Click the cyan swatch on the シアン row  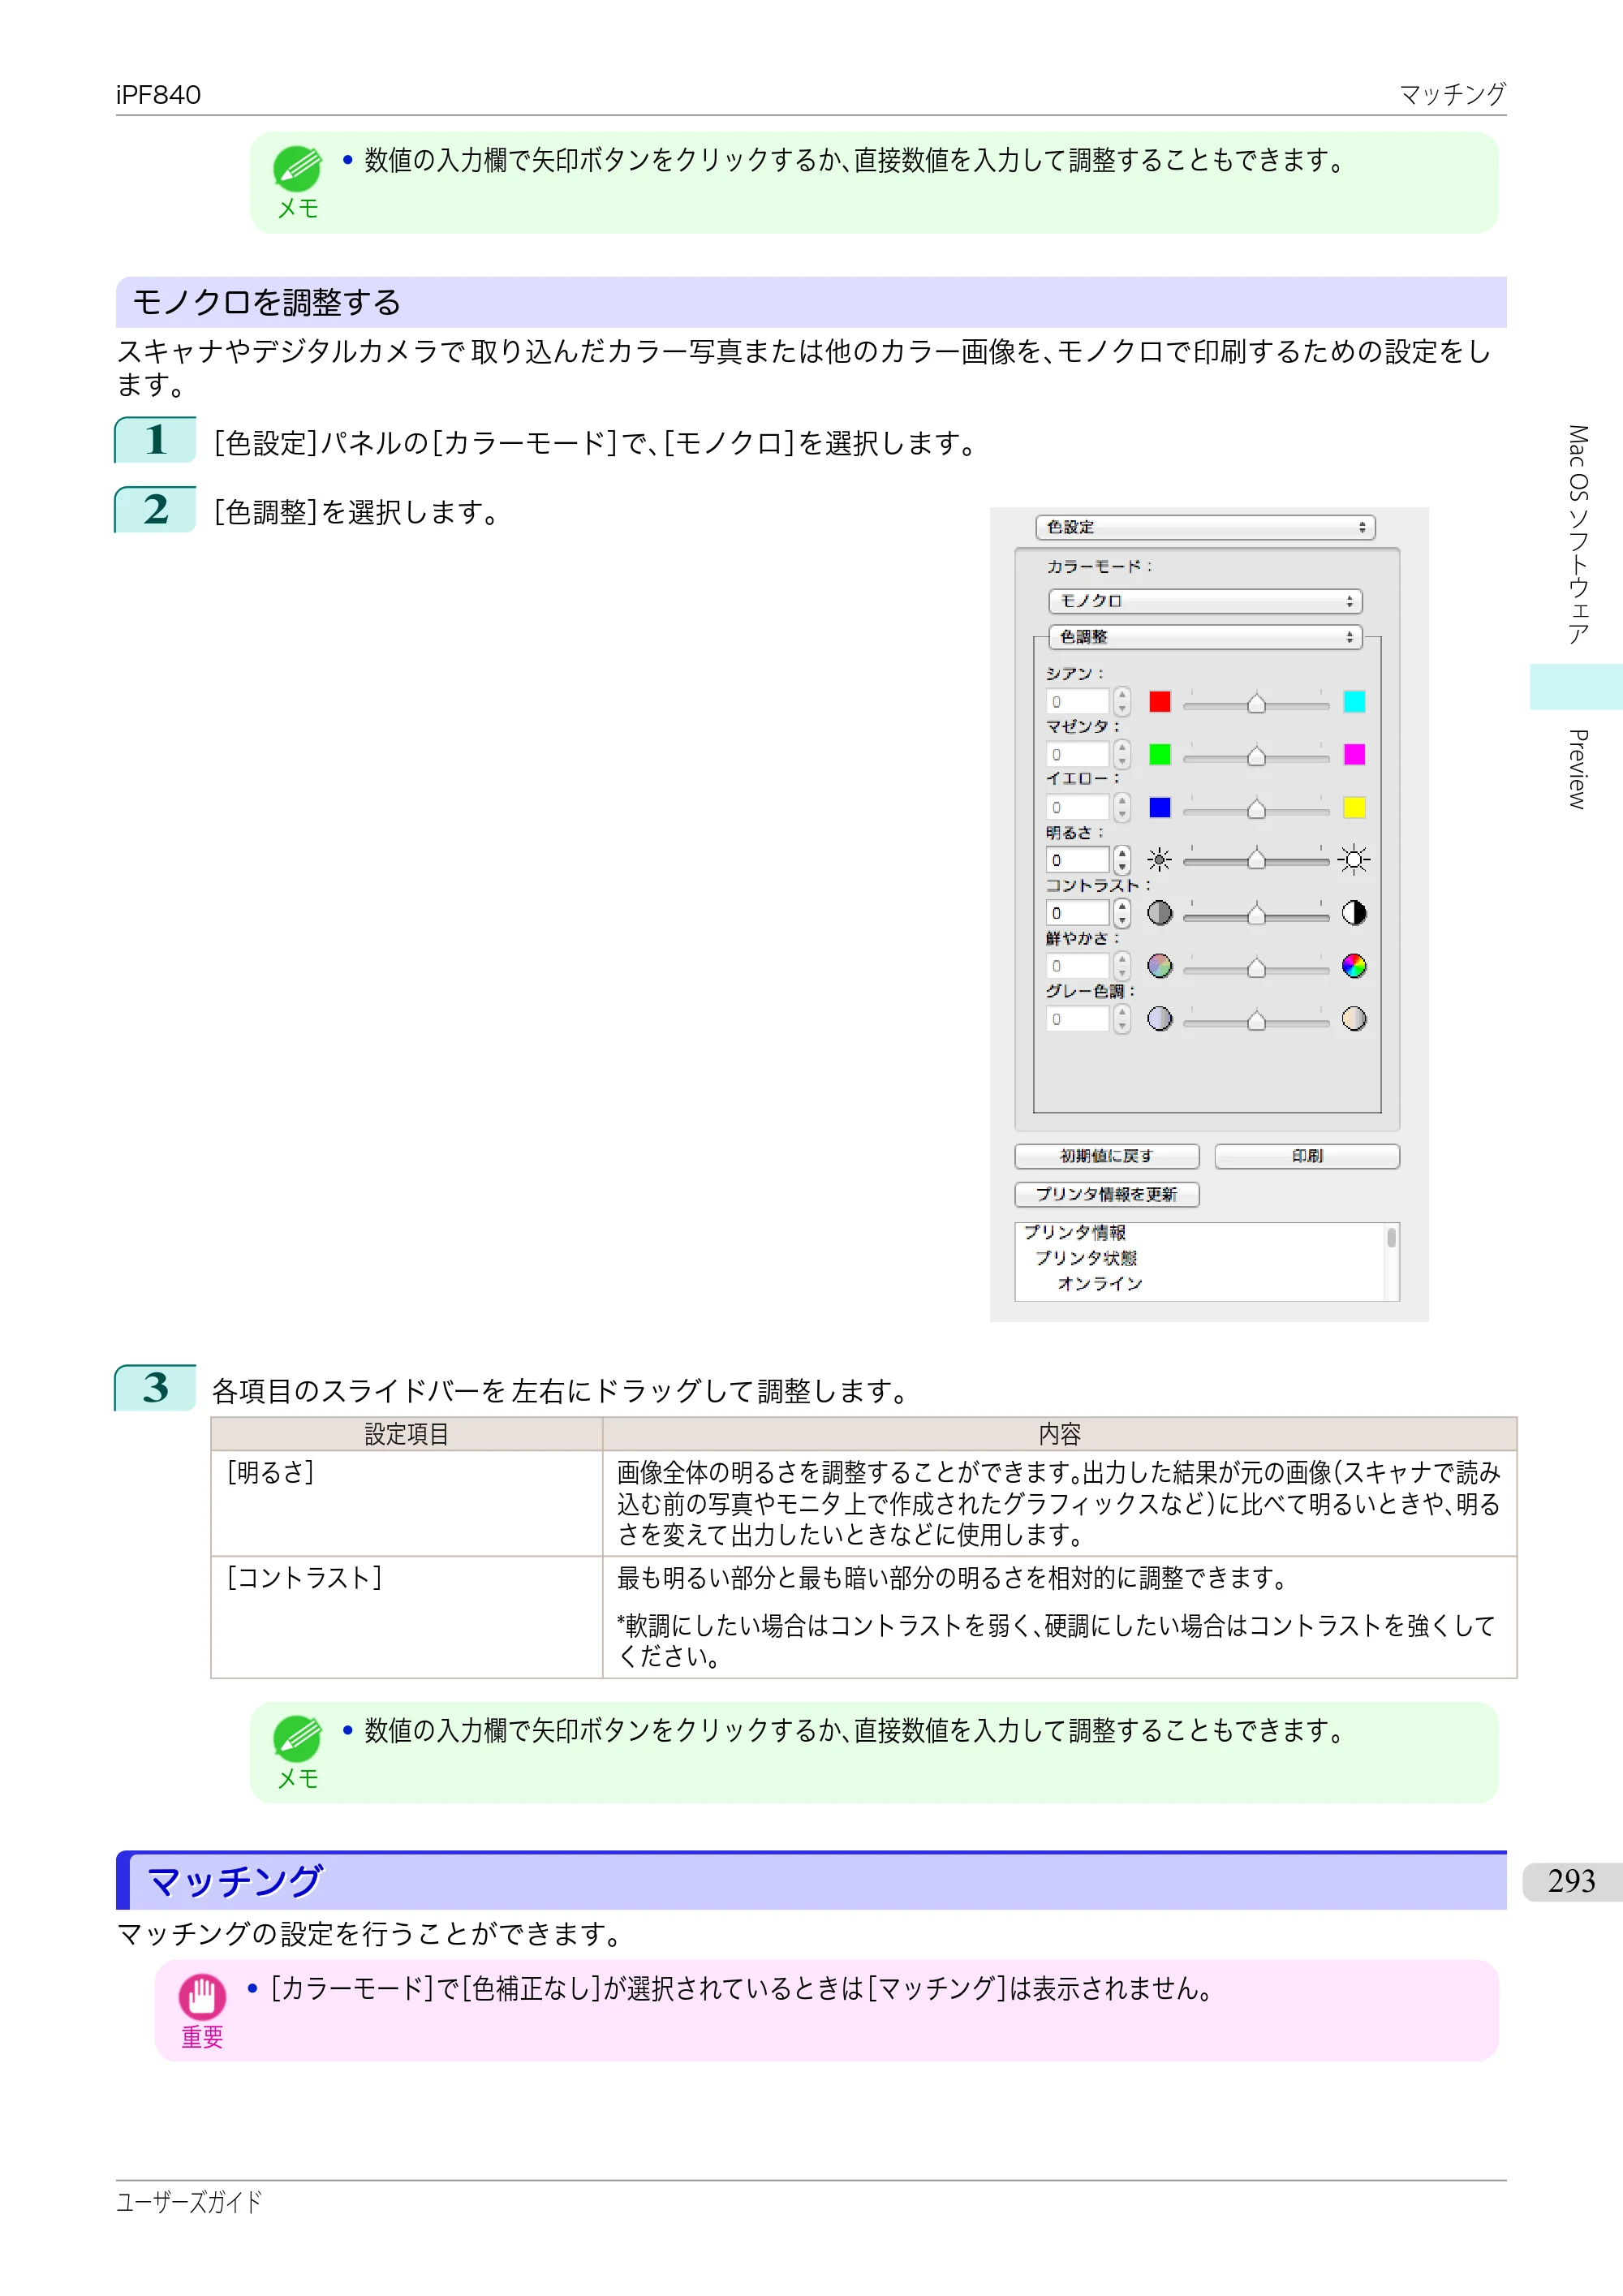(1354, 702)
